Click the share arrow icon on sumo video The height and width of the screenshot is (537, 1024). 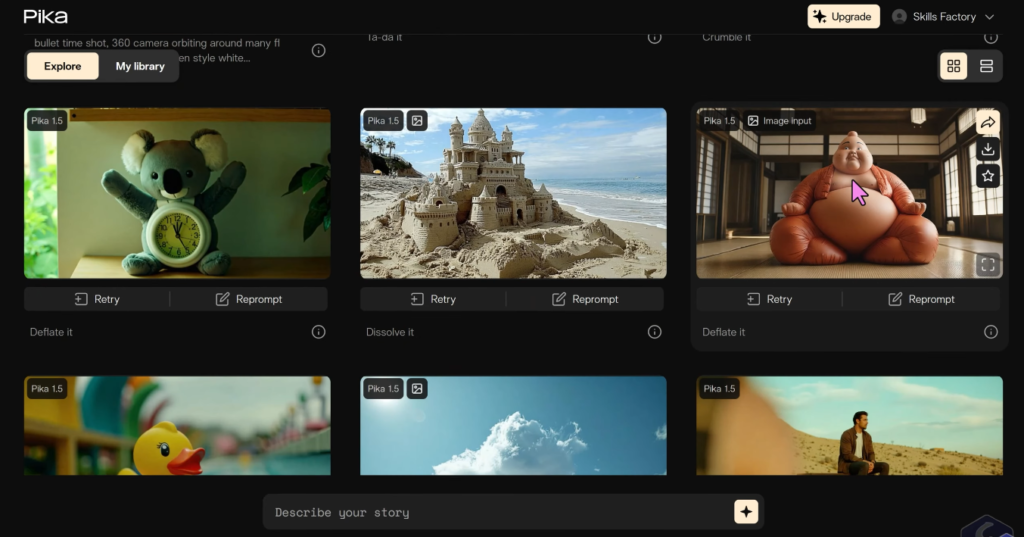988,122
